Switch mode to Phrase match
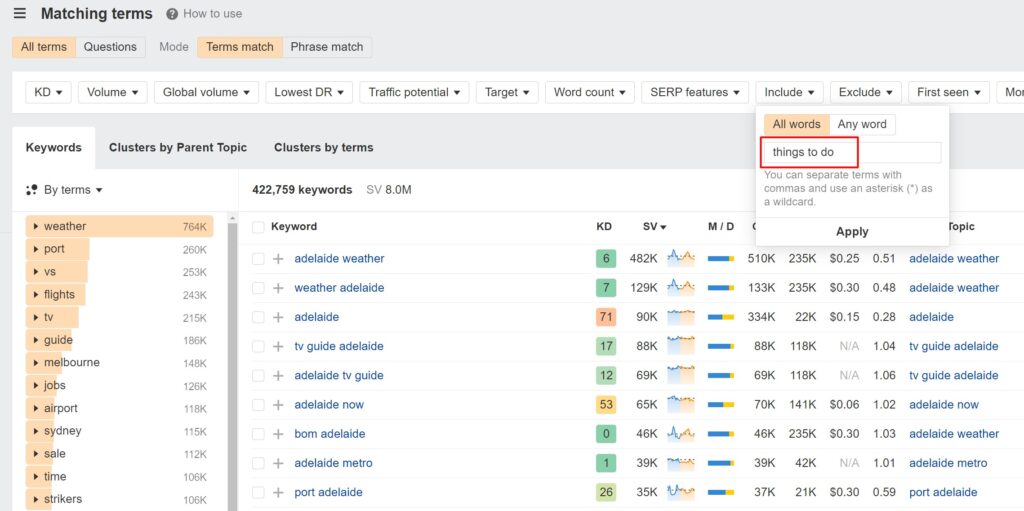Viewport: 1024px width, 511px height. (327, 47)
